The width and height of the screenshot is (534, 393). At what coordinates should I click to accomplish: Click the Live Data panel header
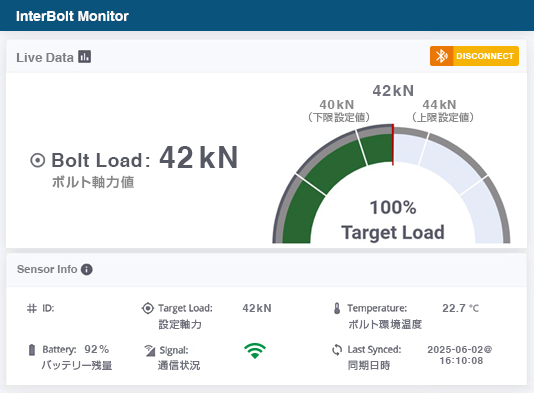coord(266,56)
